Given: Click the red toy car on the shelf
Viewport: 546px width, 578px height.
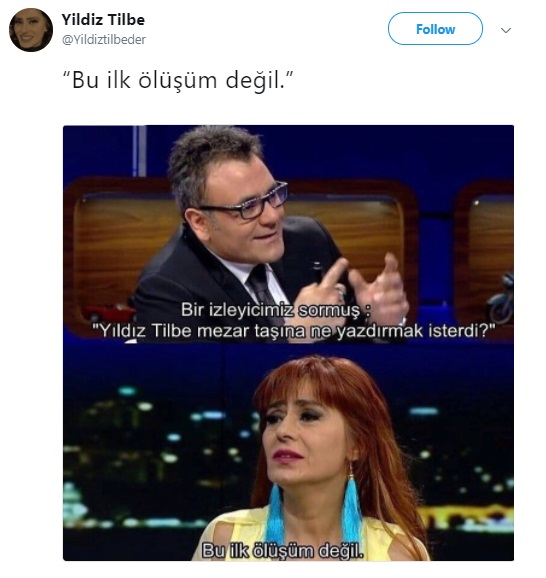Looking at the screenshot, I should point(109,314).
